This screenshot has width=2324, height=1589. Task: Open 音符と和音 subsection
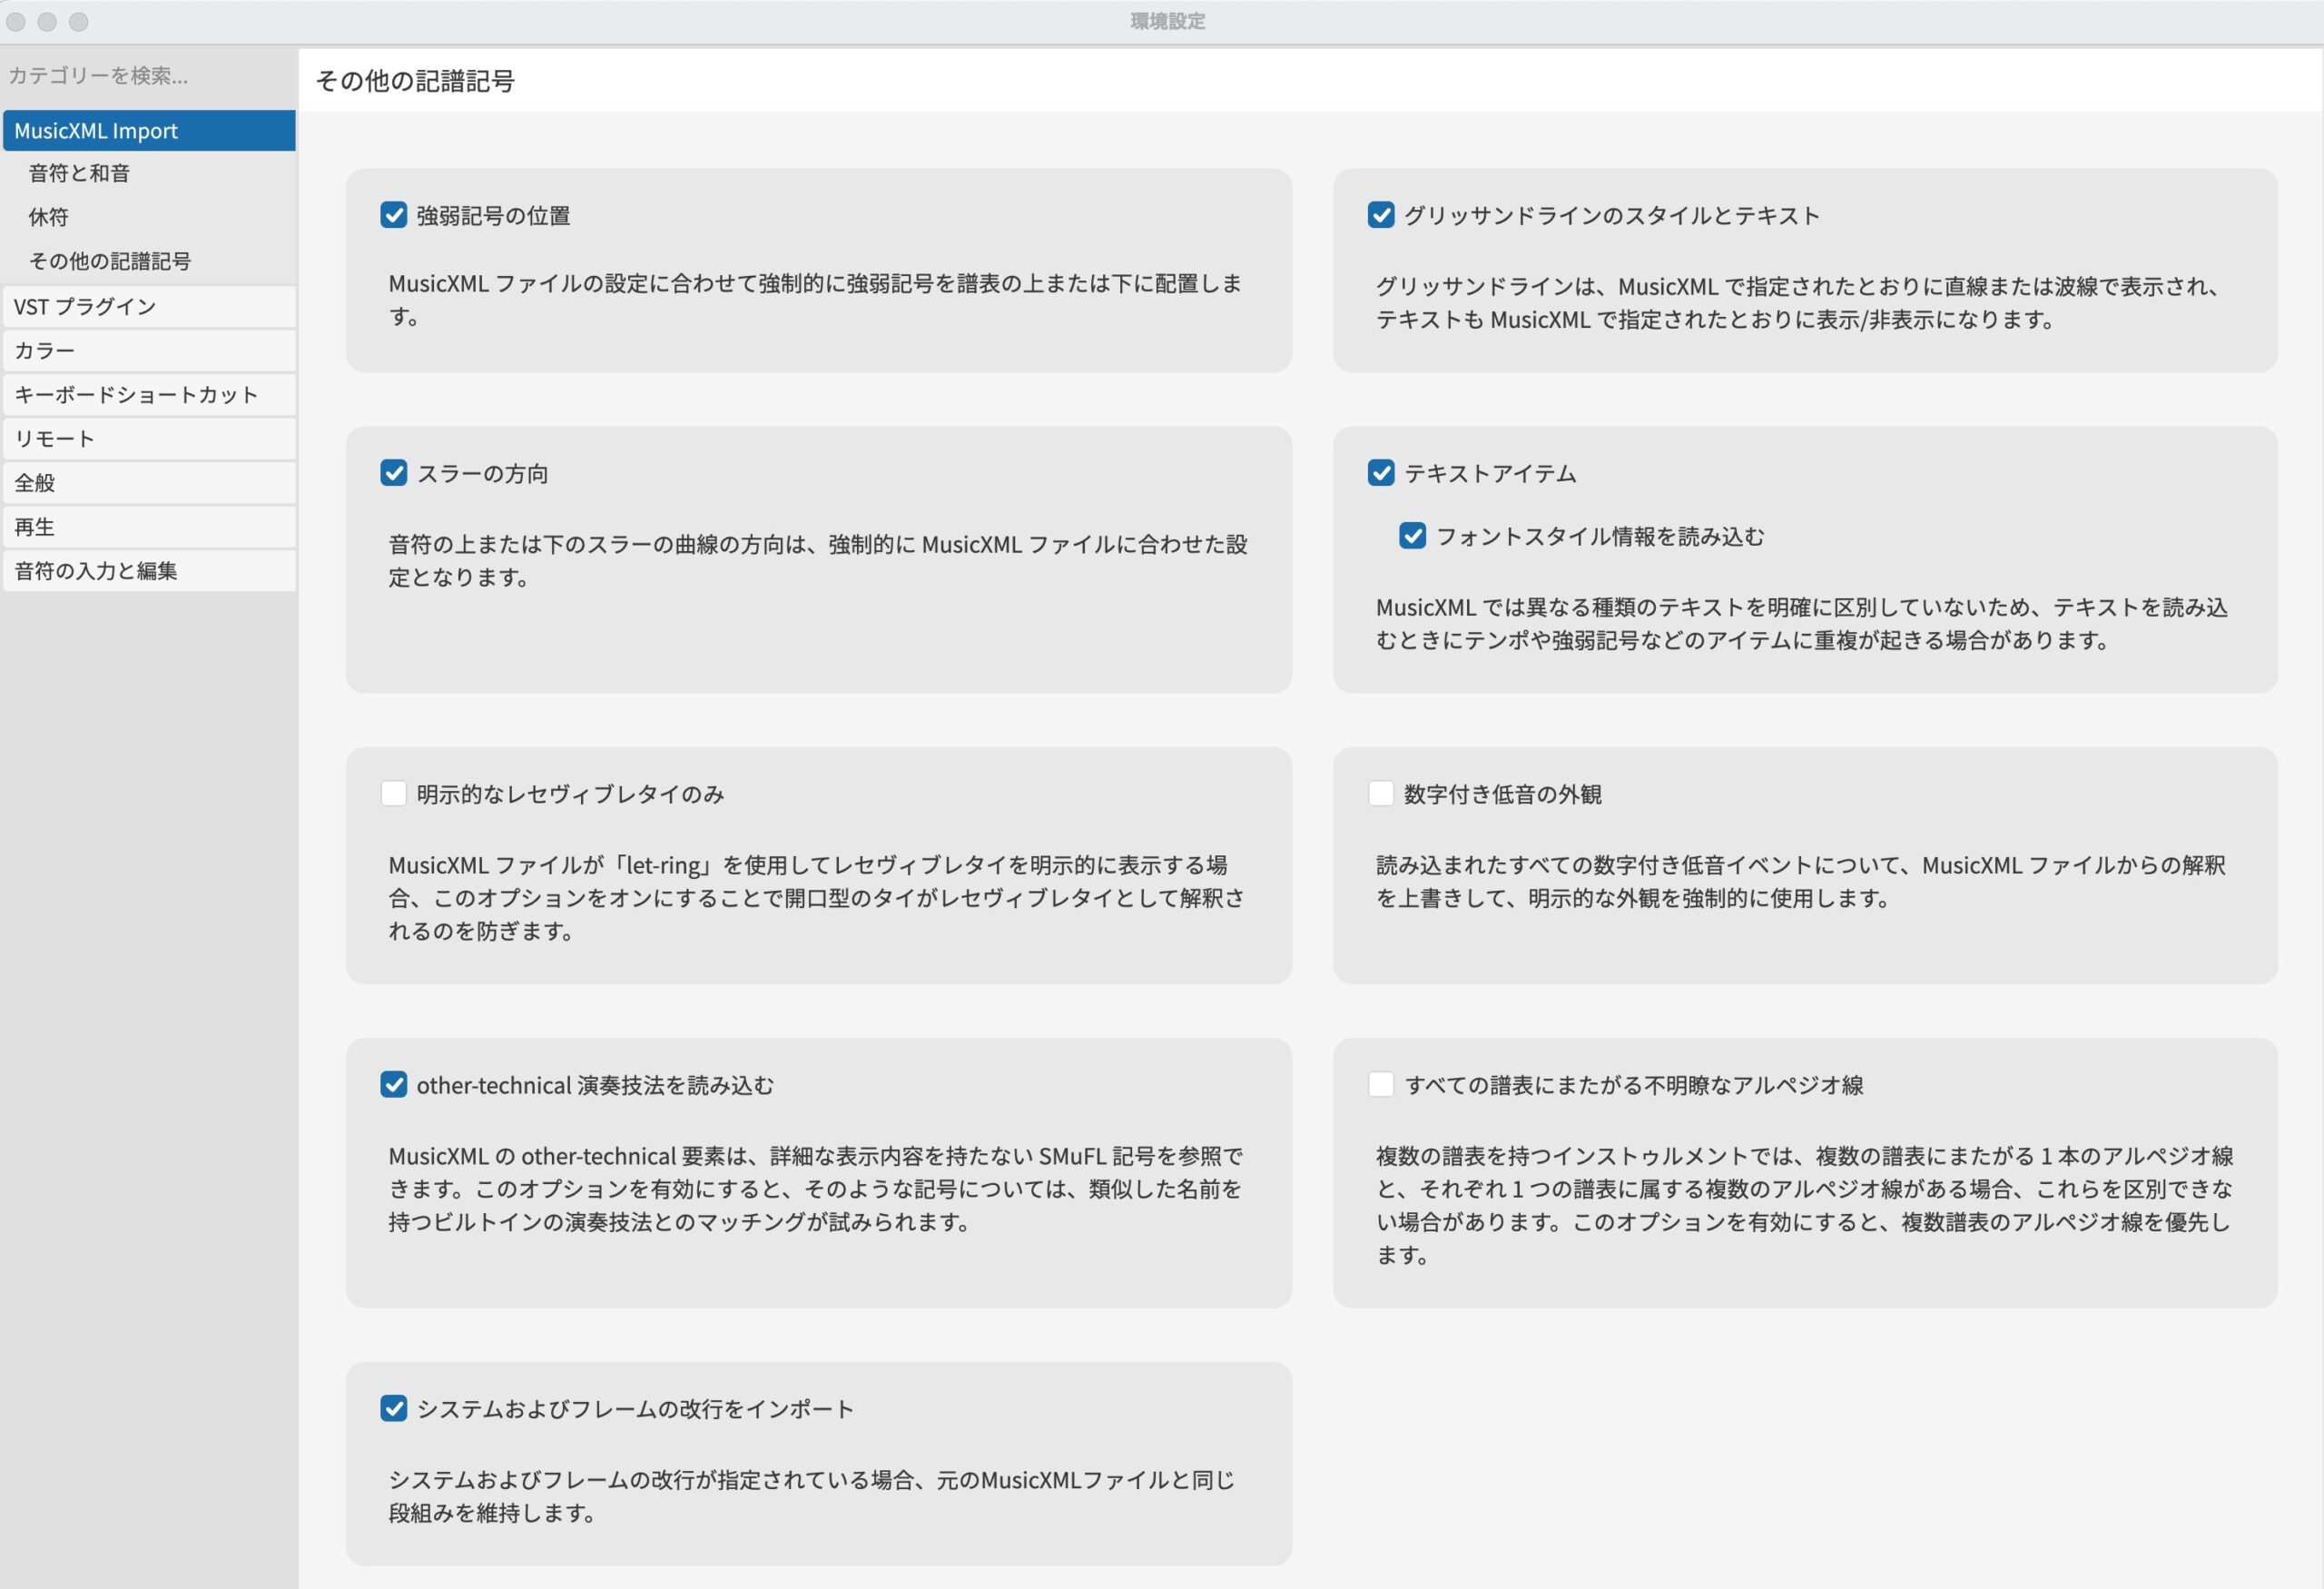point(80,174)
